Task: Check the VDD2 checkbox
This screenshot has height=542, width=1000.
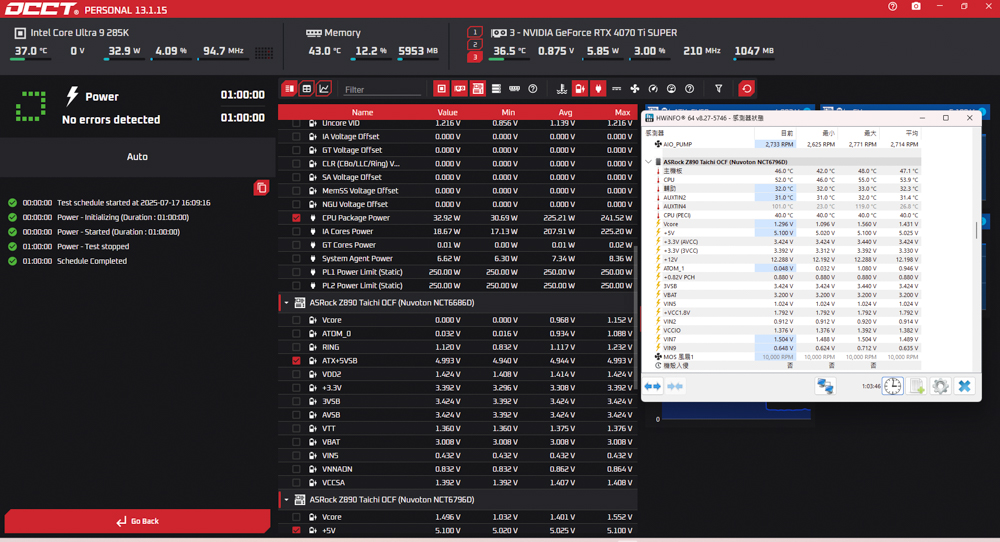Action: click(x=296, y=374)
